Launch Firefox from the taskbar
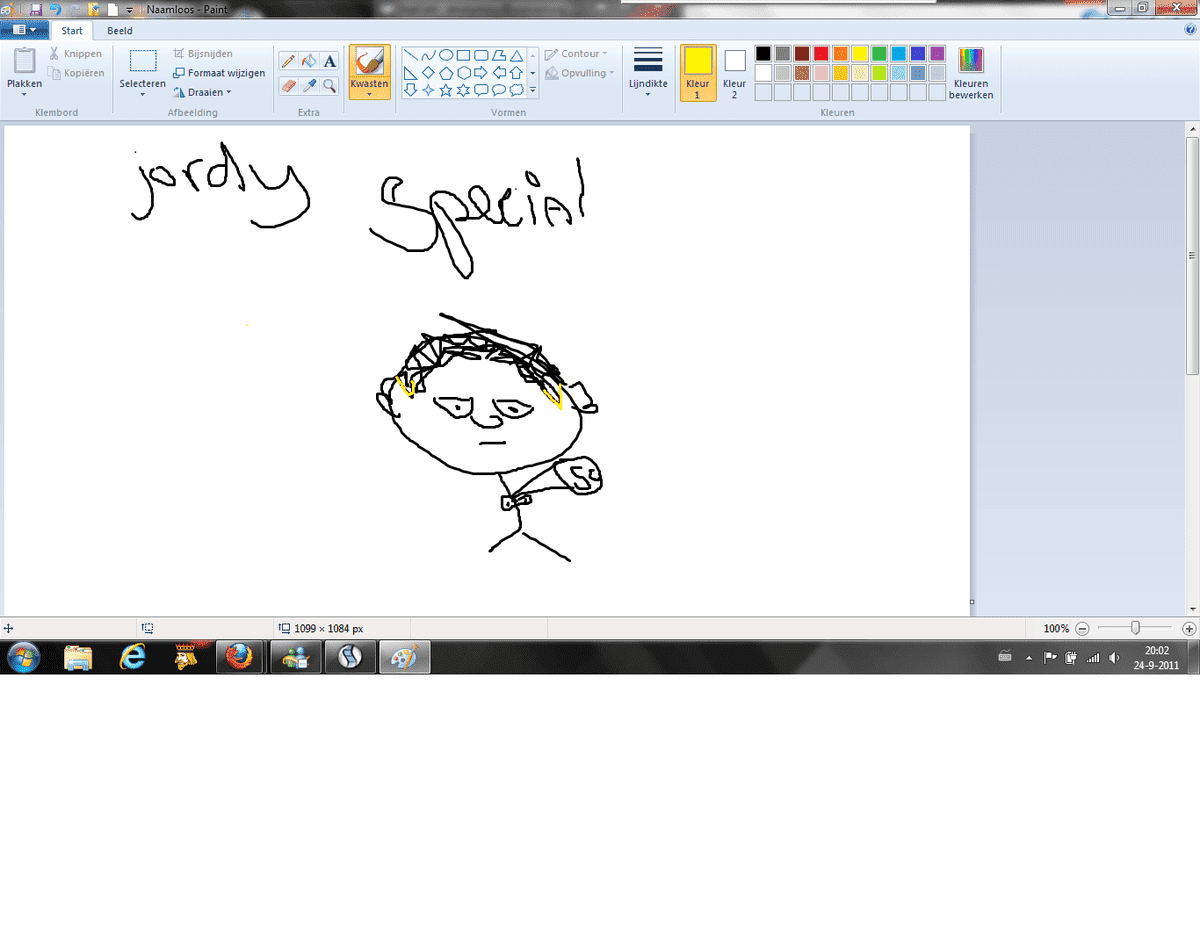Viewport: 1200px width, 952px height. (x=238, y=657)
